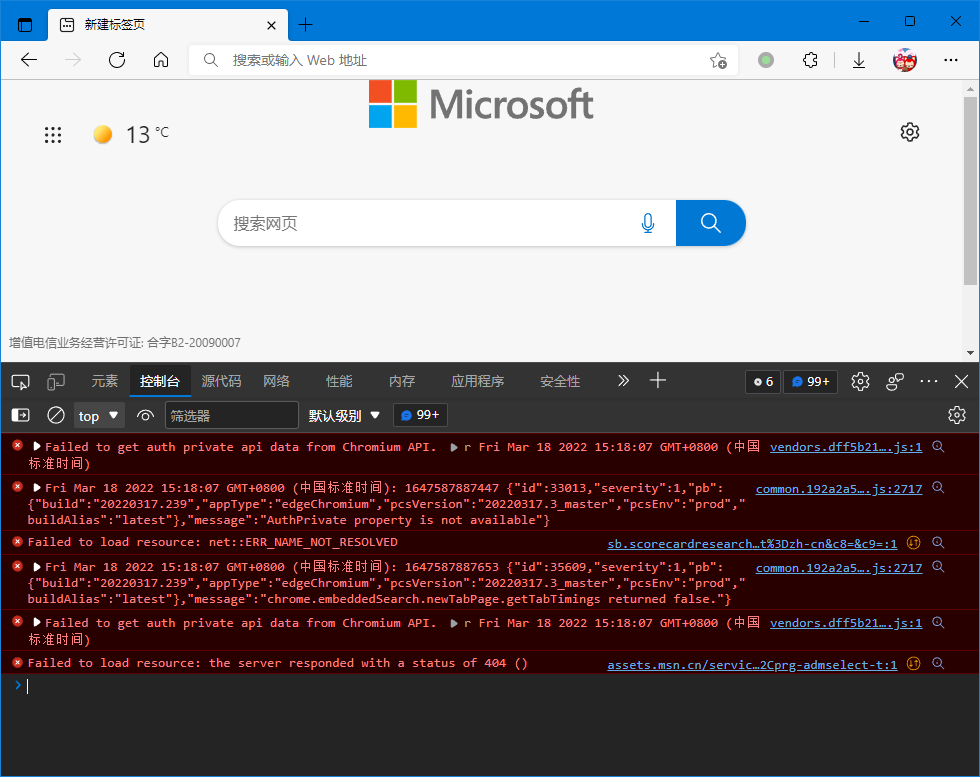Expand the object in first auth error
The height and width of the screenshot is (777, 980).
[454, 447]
